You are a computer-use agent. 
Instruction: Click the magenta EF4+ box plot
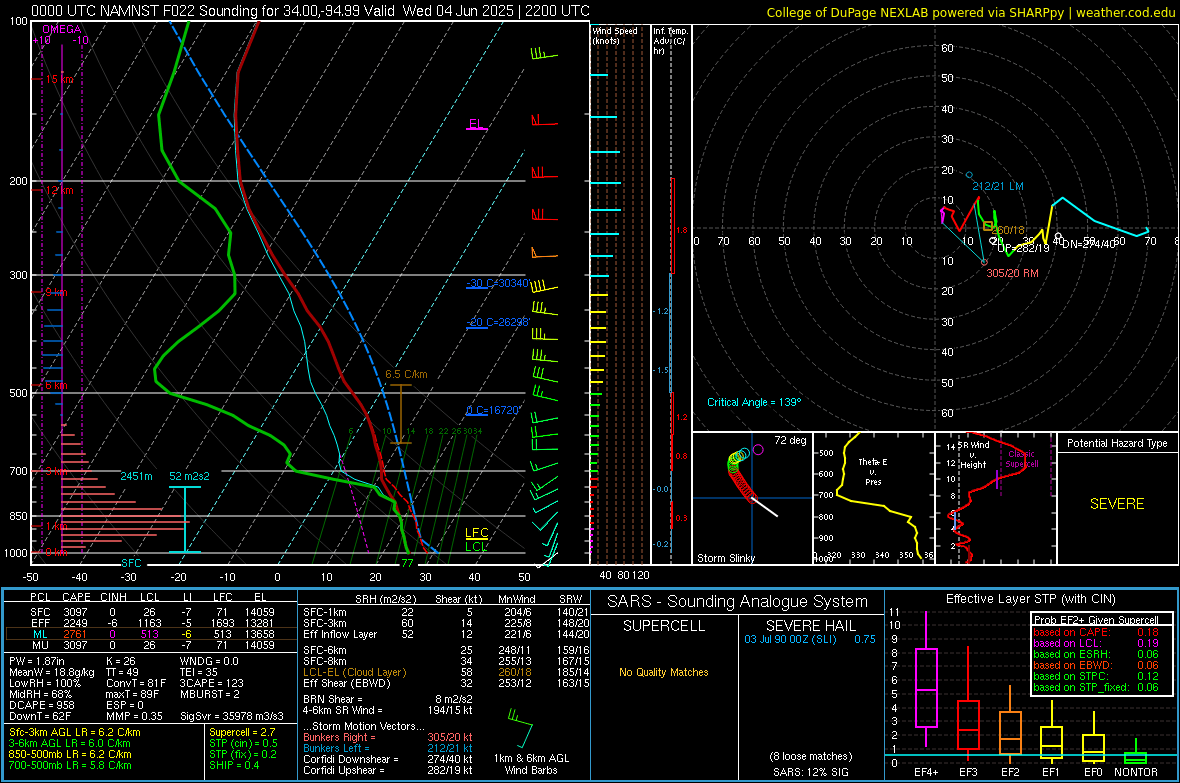(x=926, y=680)
